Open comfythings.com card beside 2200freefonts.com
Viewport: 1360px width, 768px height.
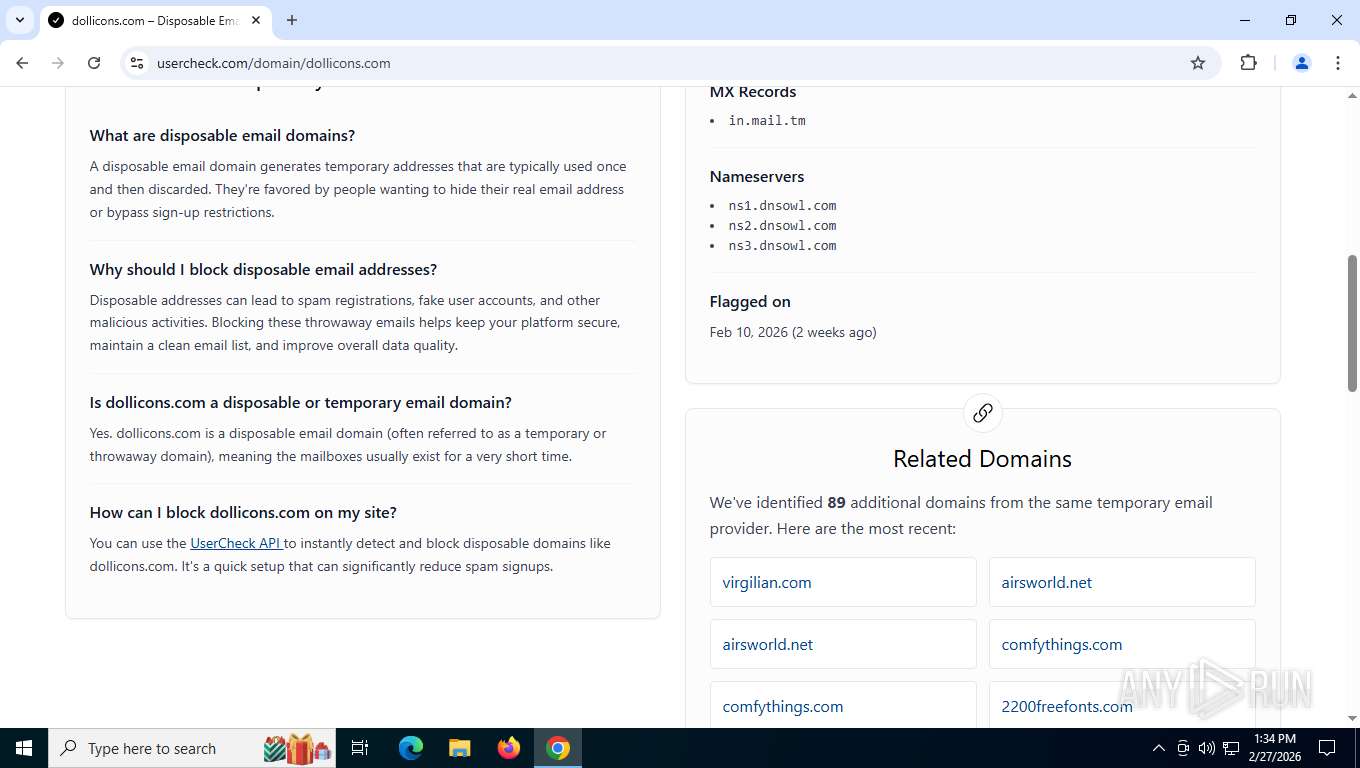click(843, 705)
